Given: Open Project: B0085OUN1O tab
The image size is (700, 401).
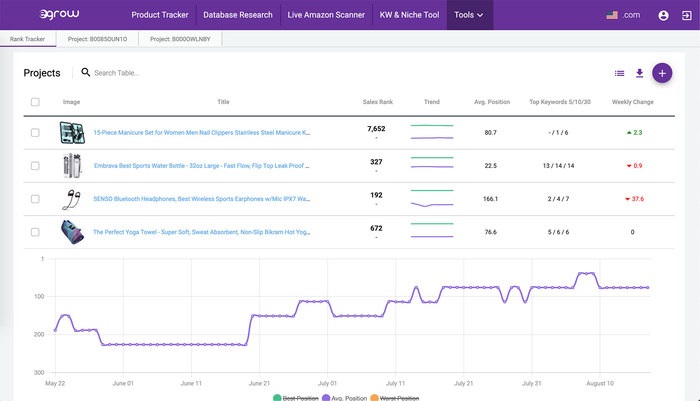Looking at the screenshot, I should pyautogui.click(x=97, y=39).
